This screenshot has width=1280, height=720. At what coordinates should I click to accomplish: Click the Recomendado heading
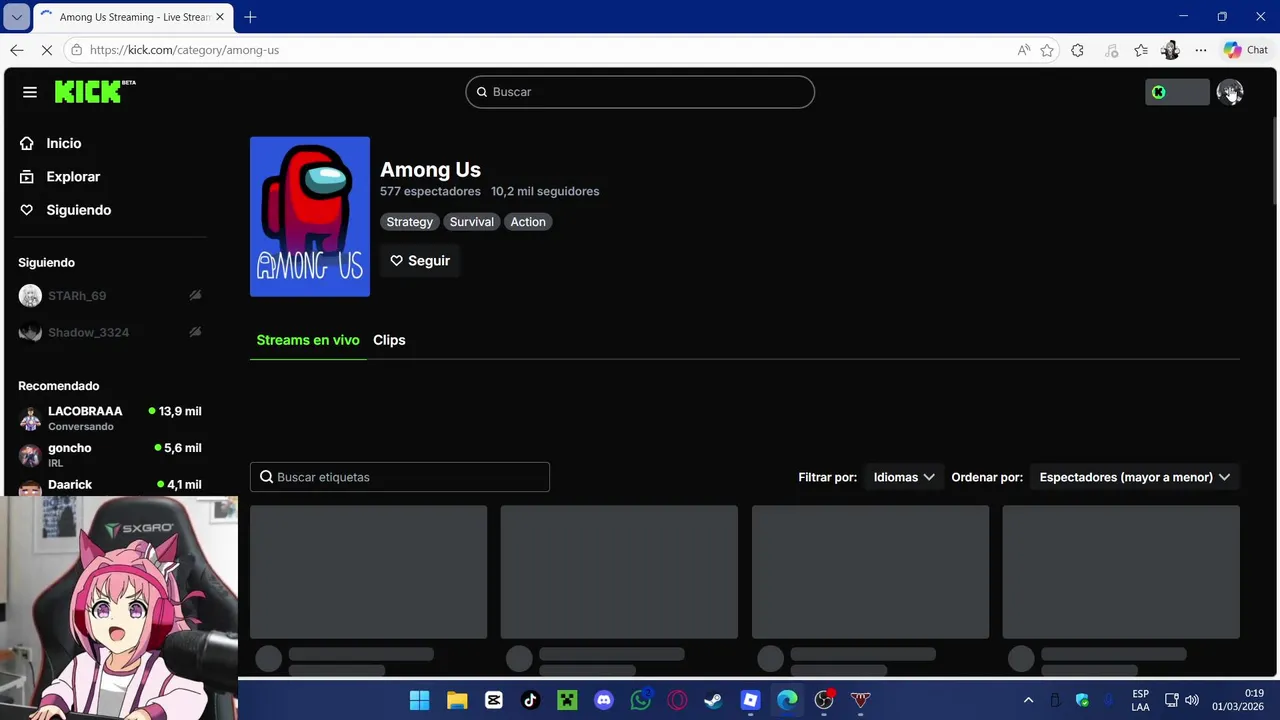click(59, 386)
